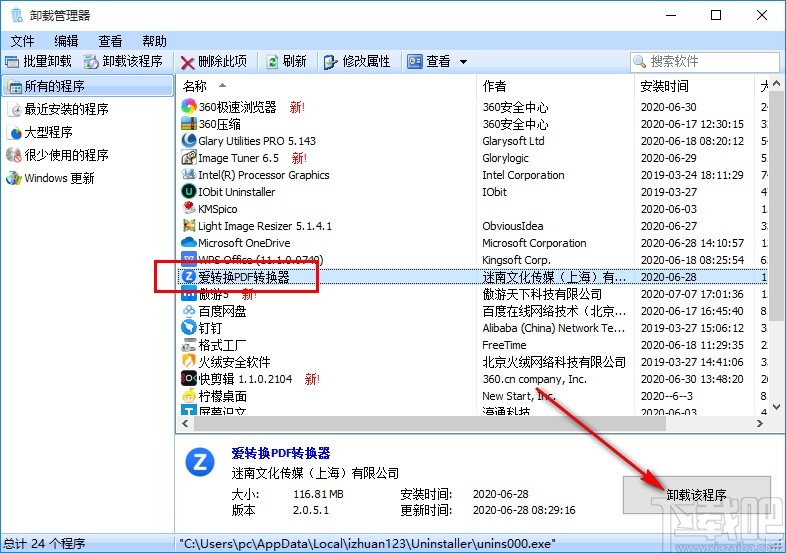Viewport: 786px width, 553px height.
Task: Click author Glarysoft Ltd
Action: [513, 141]
